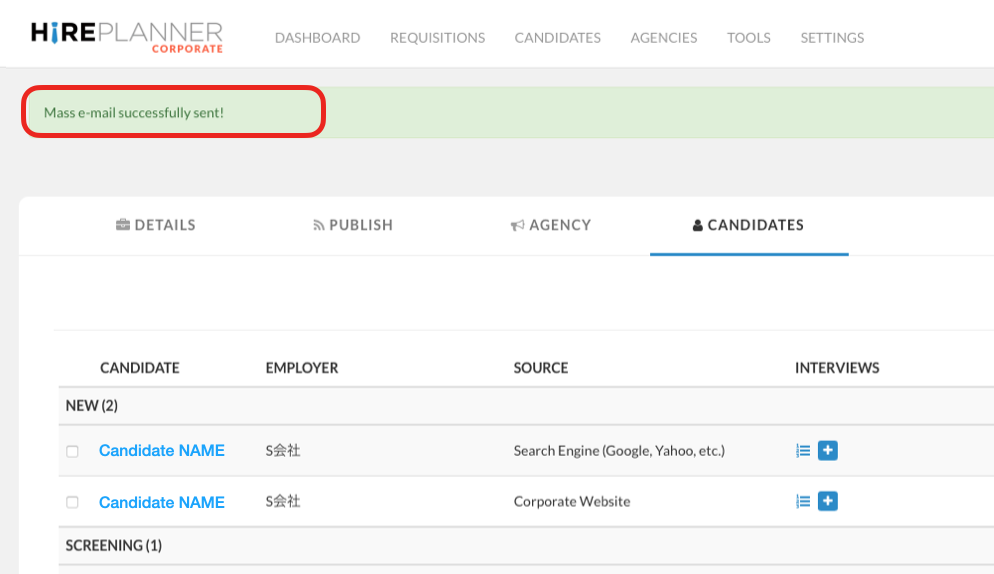Screen dimensions: 994x574
Task: Click the HirePlanner Corporate logo
Action: [x=127, y=36]
